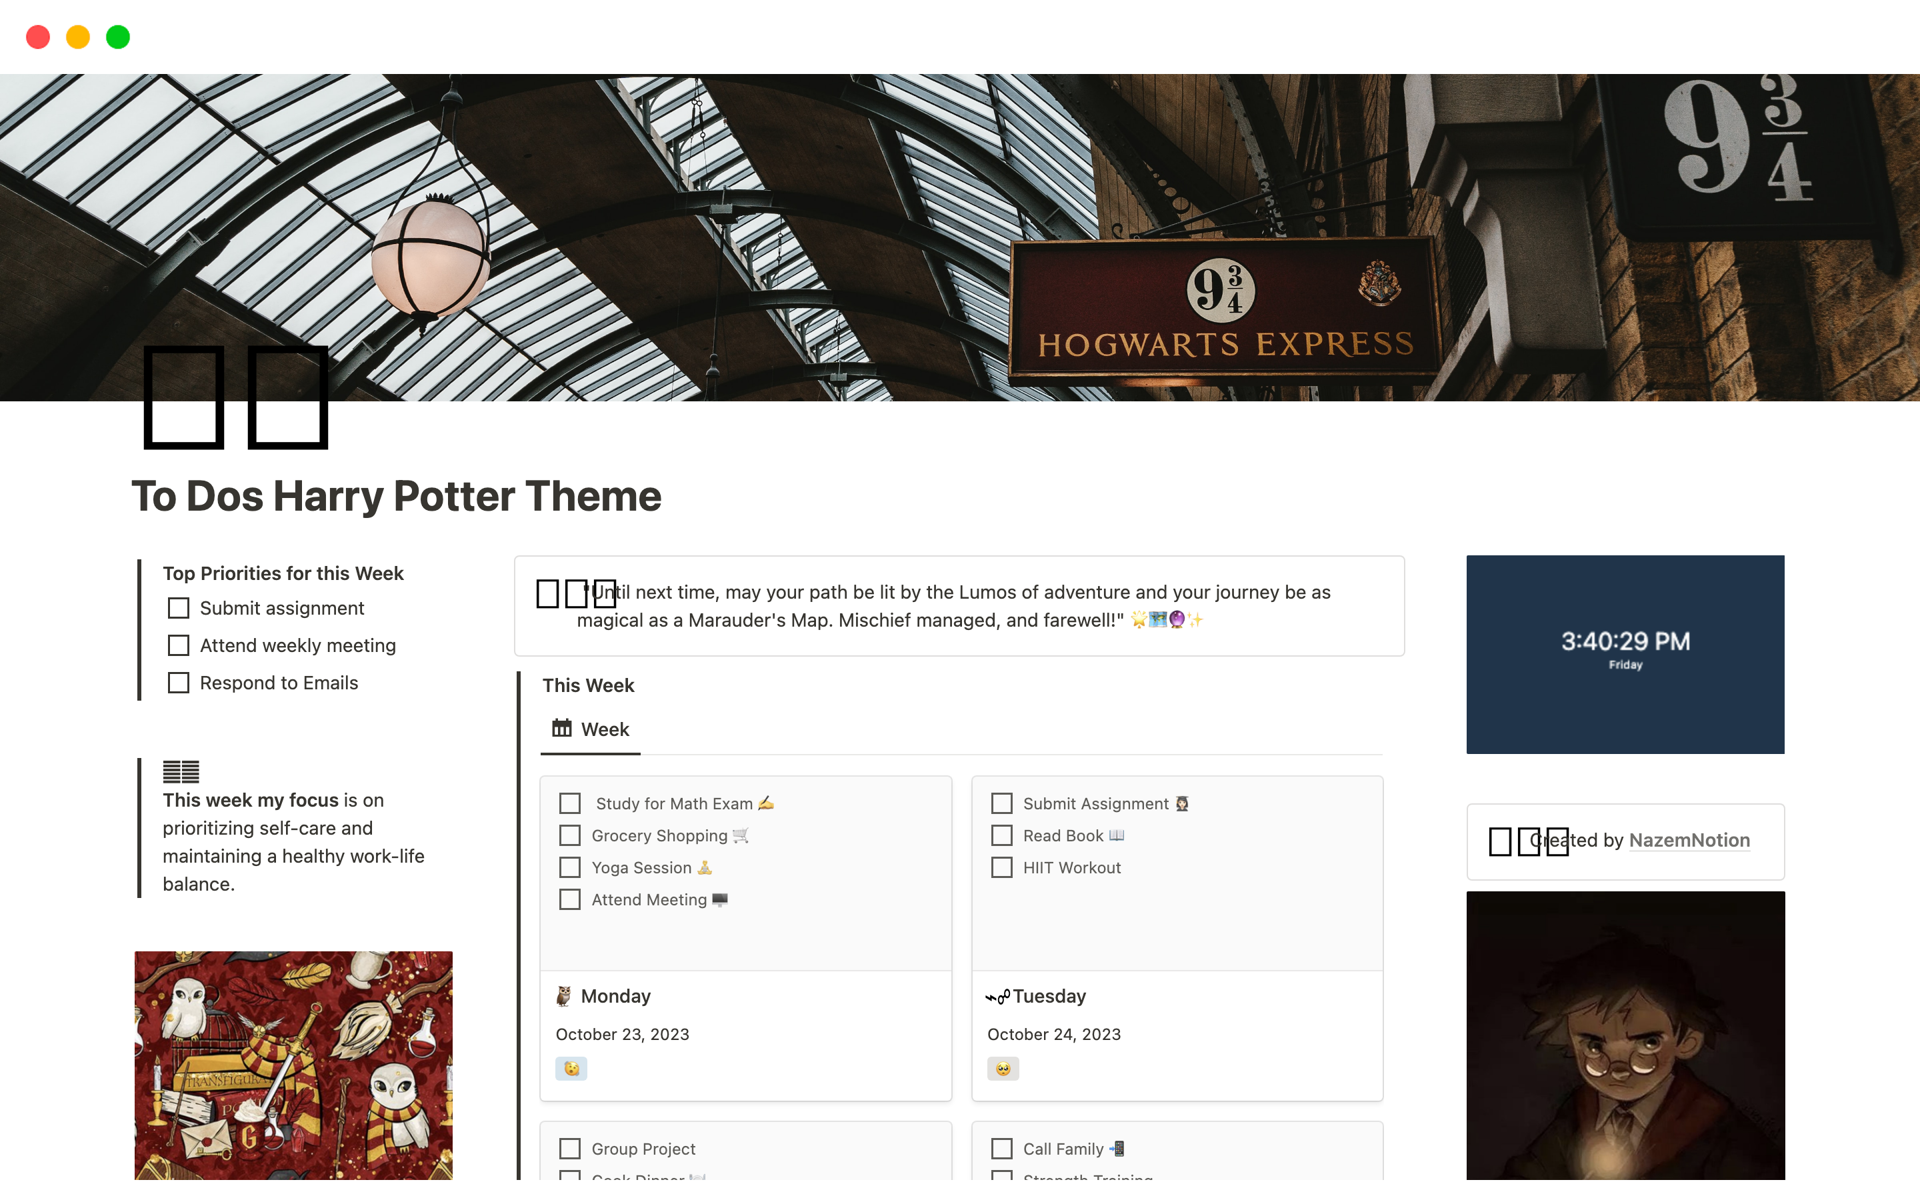
Task: Open the NazemNotion creator link
Action: 1689,840
